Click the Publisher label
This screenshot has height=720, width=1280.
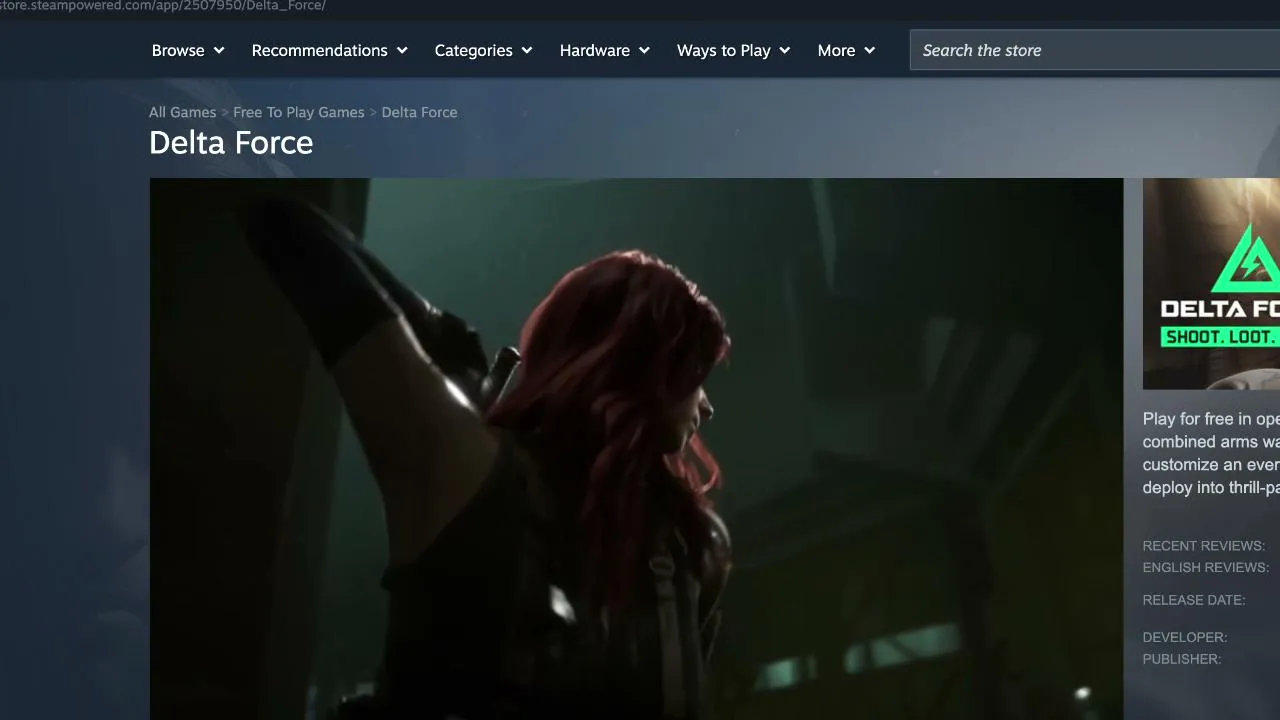click(1182, 659)
